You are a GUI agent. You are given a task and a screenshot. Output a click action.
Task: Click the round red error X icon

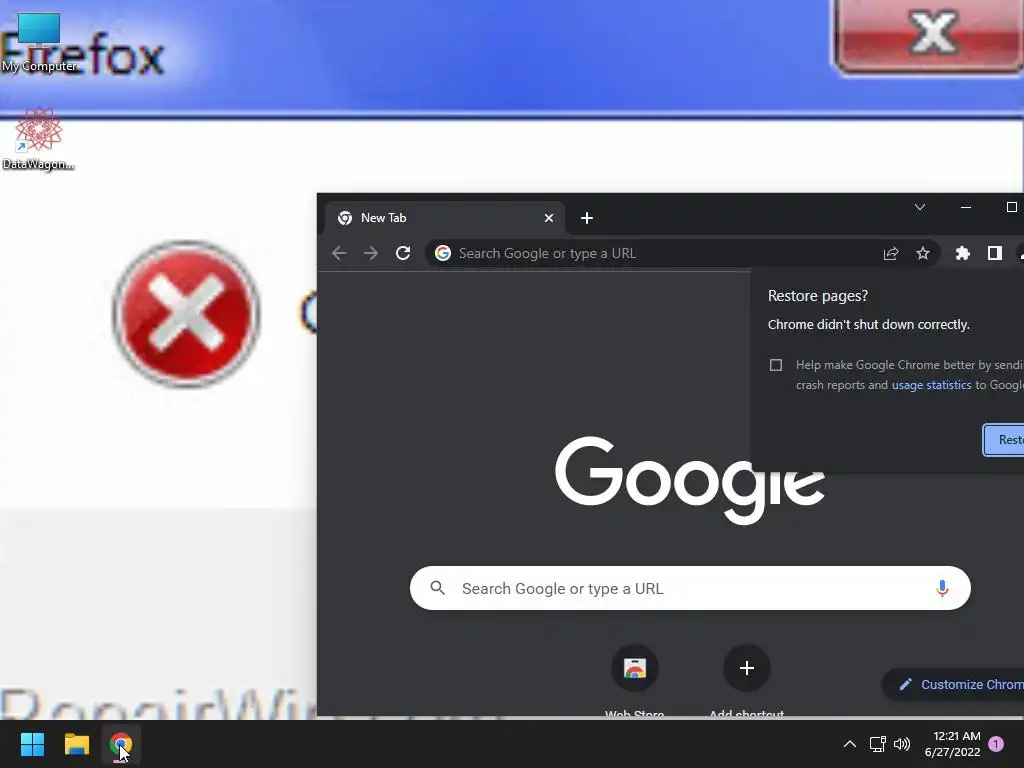[x=186, y=314]
